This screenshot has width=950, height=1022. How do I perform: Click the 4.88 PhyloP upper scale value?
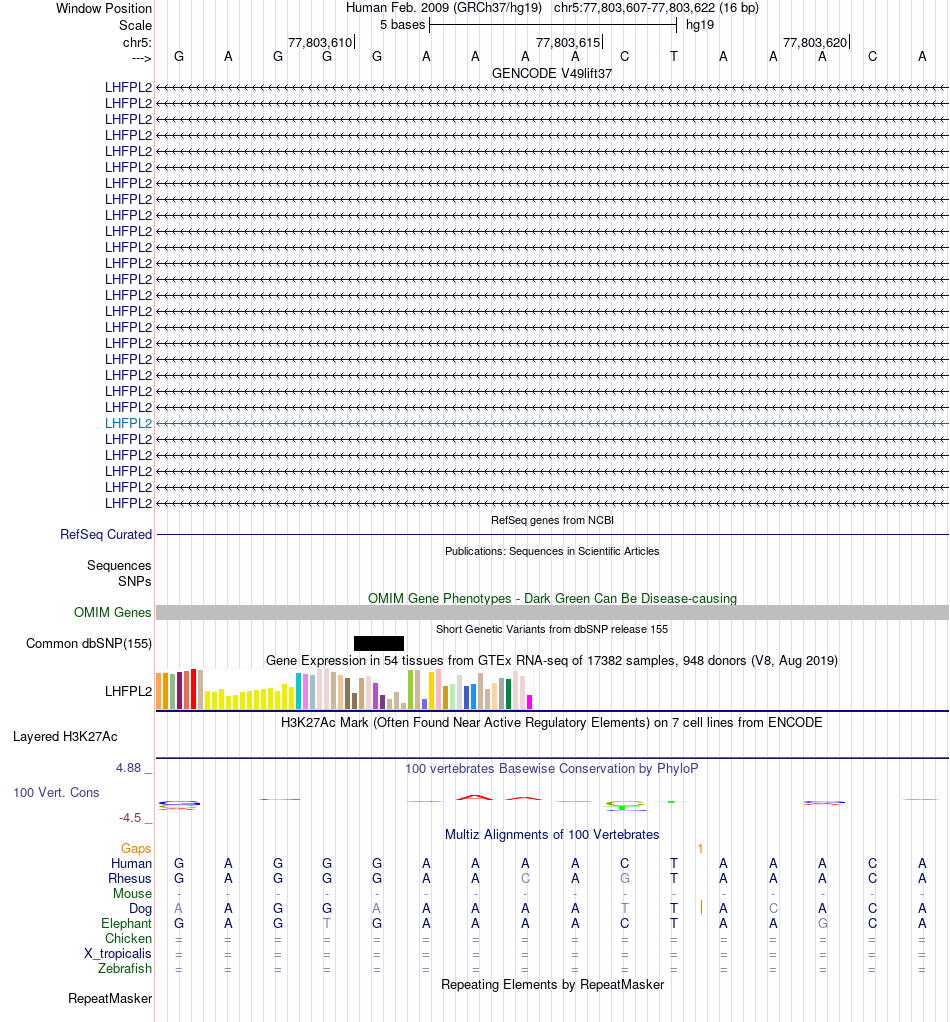[128, 768]
